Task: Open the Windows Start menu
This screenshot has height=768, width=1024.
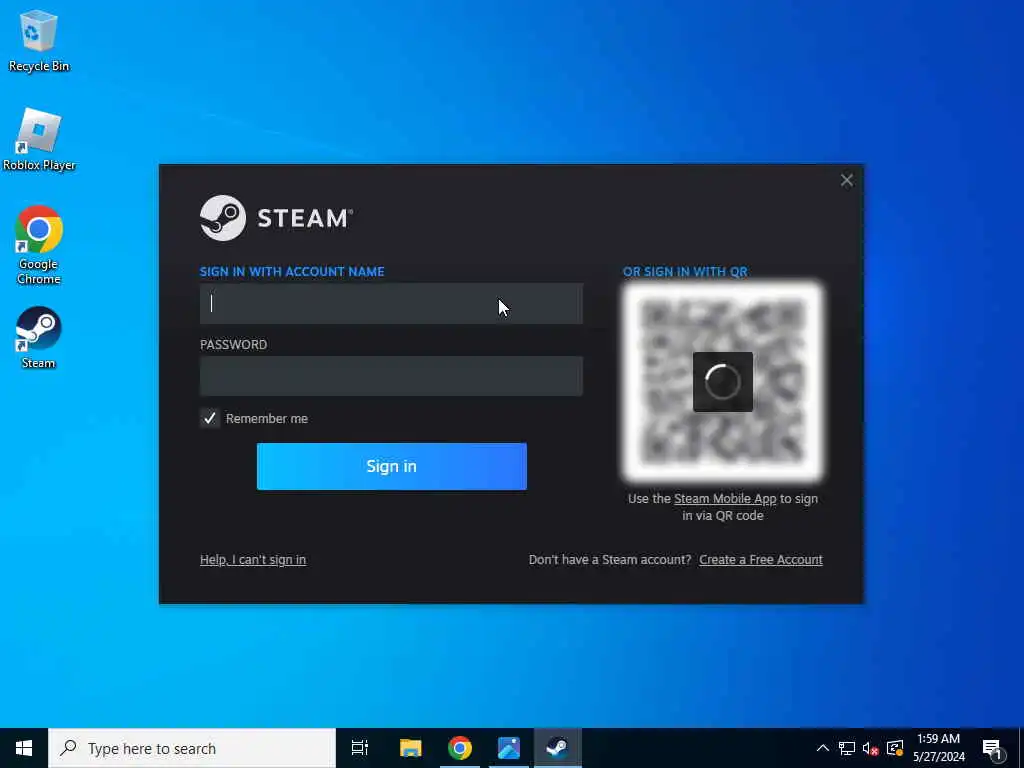Action: pos(24,748)
